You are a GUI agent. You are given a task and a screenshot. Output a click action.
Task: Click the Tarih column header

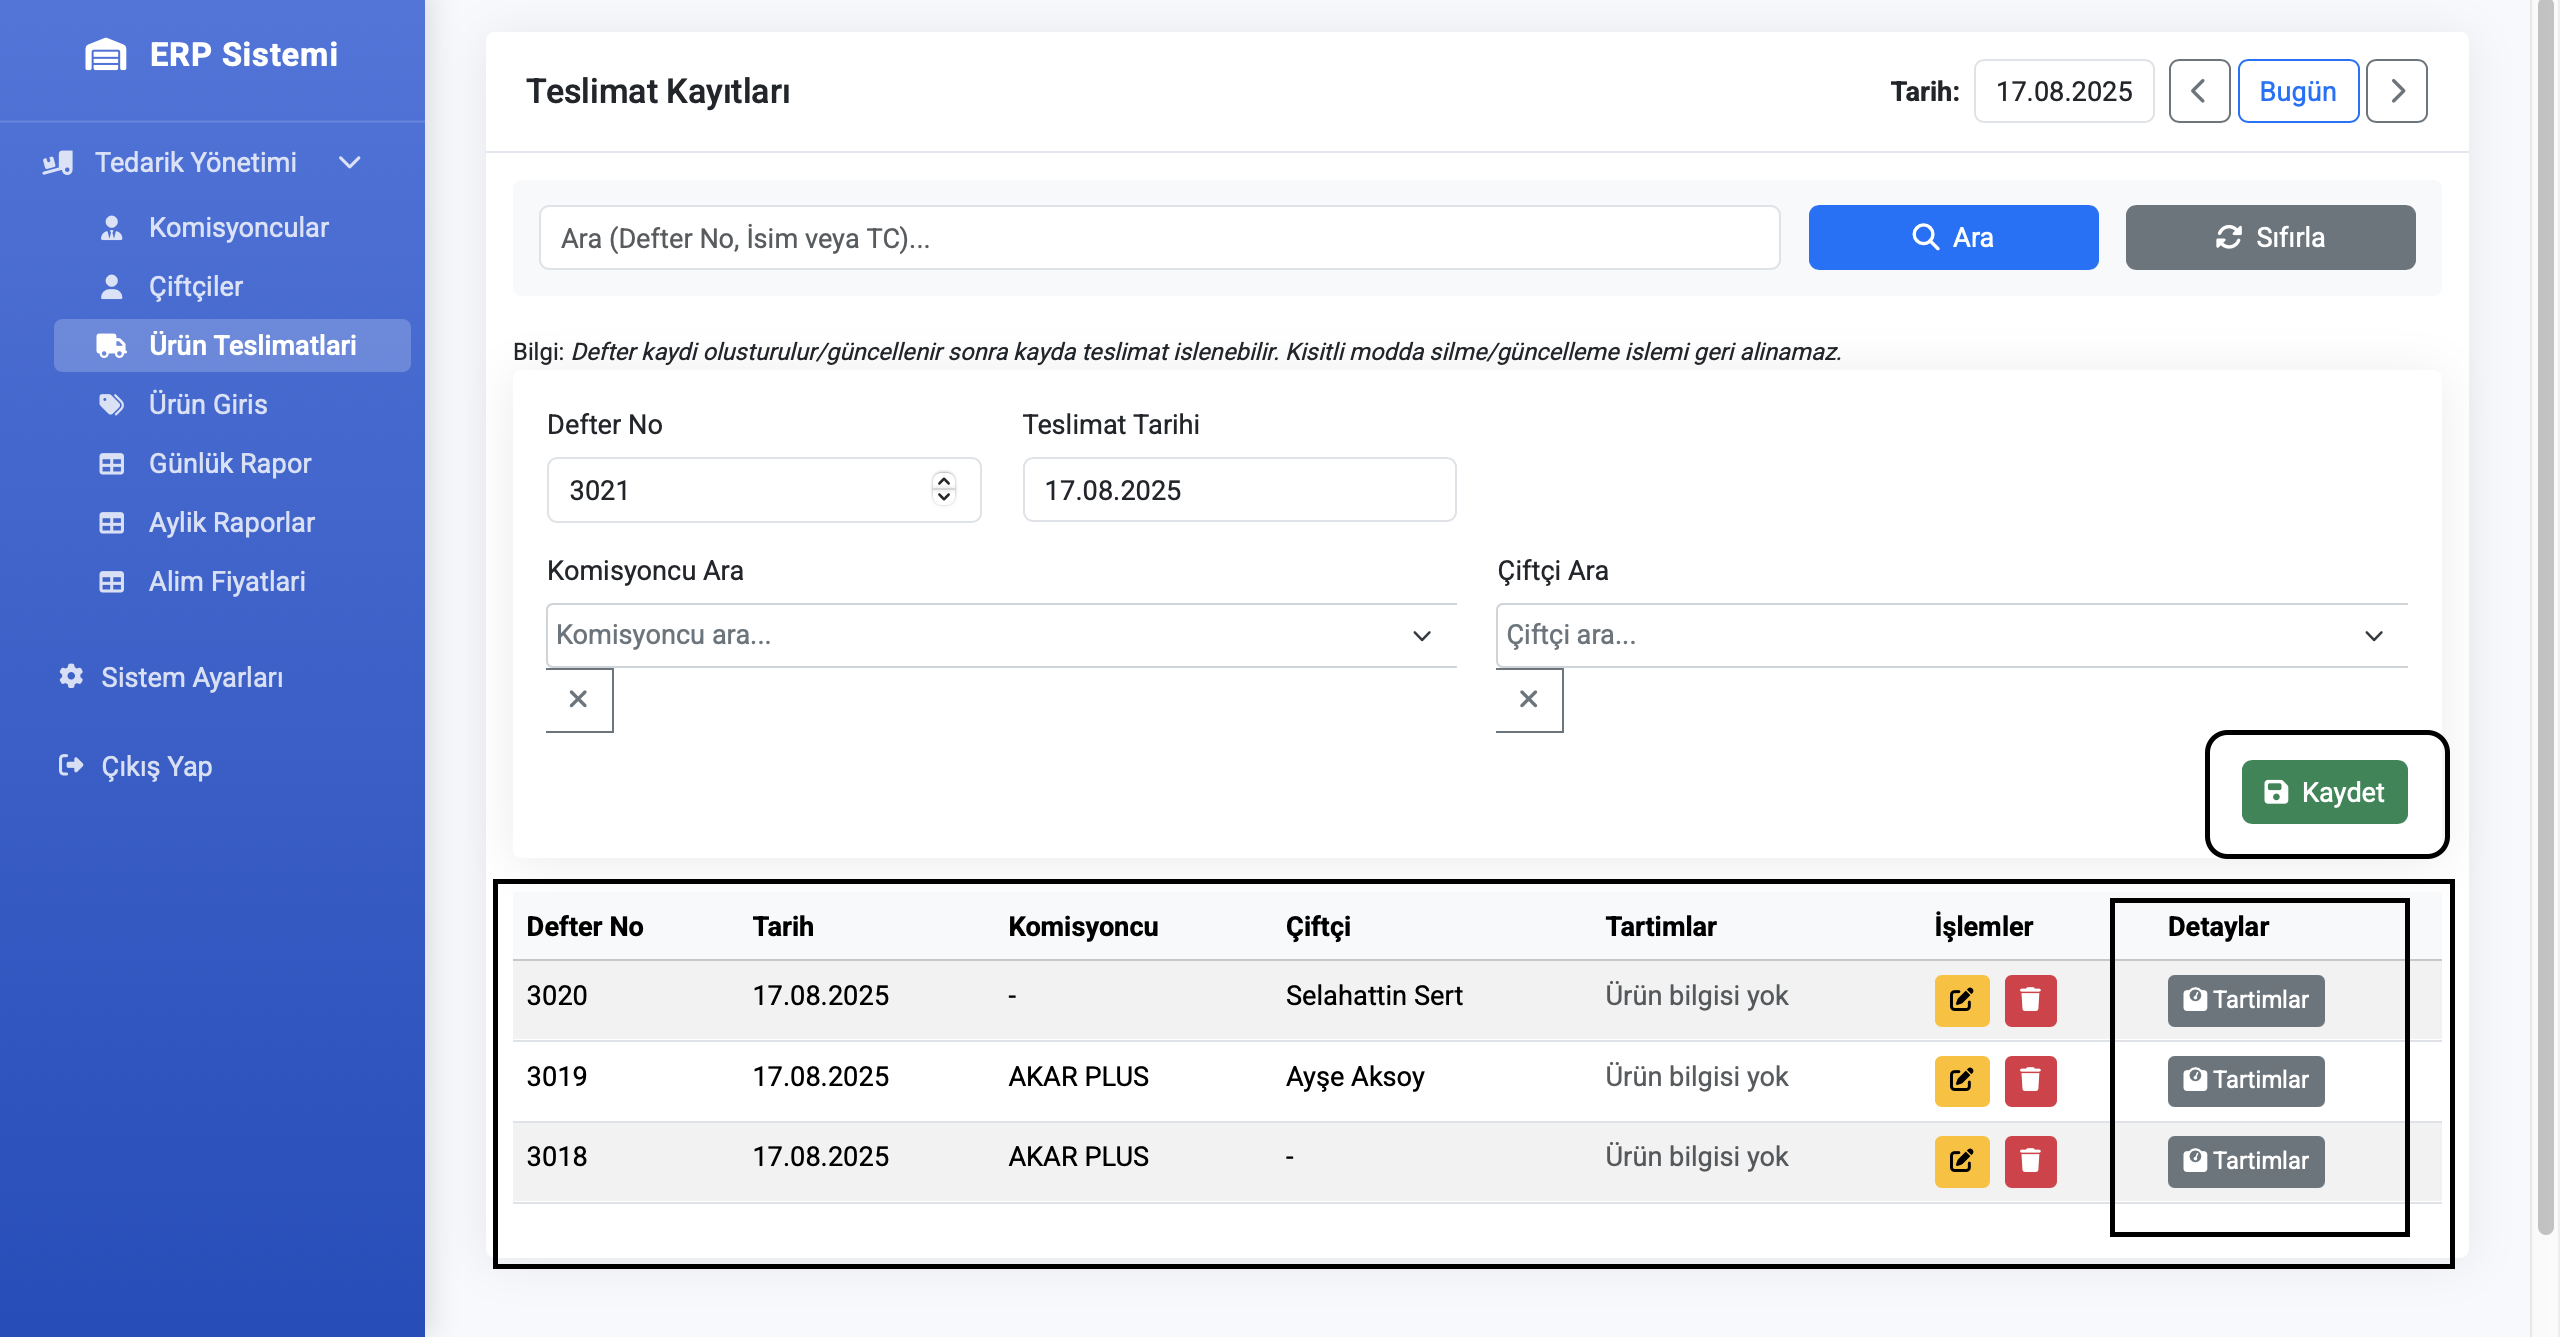coord(783,927)
